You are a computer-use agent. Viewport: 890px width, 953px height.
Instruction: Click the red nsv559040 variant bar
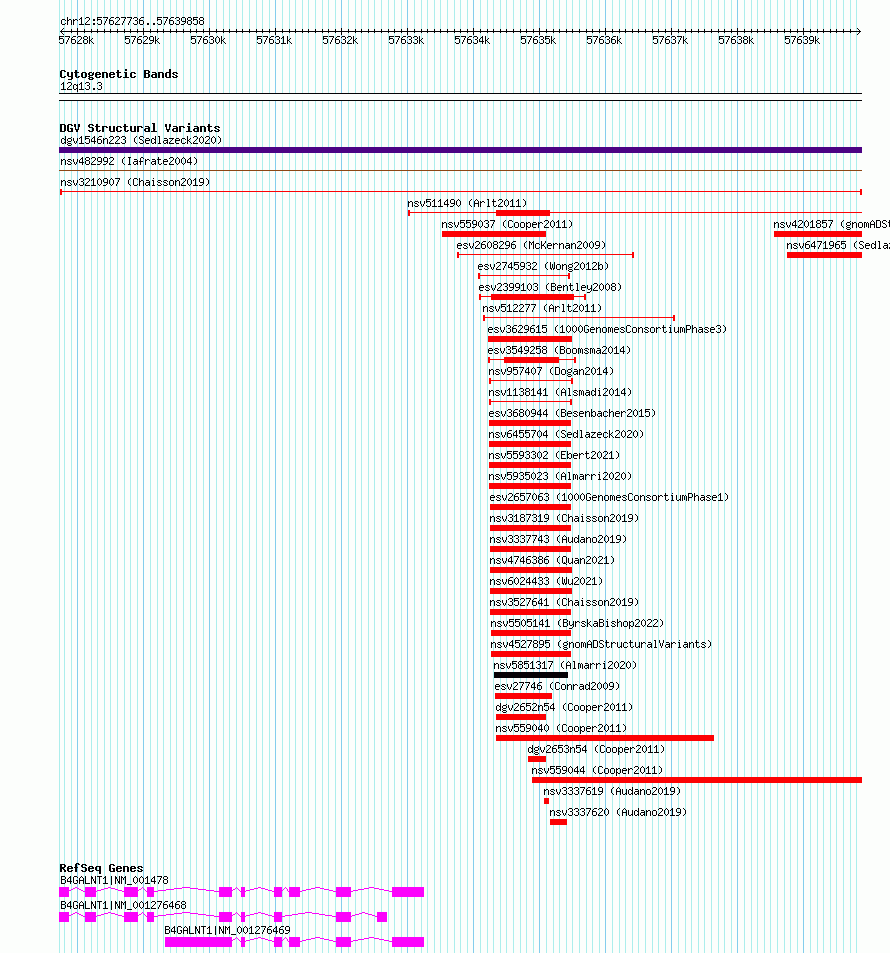click(605, 738)
